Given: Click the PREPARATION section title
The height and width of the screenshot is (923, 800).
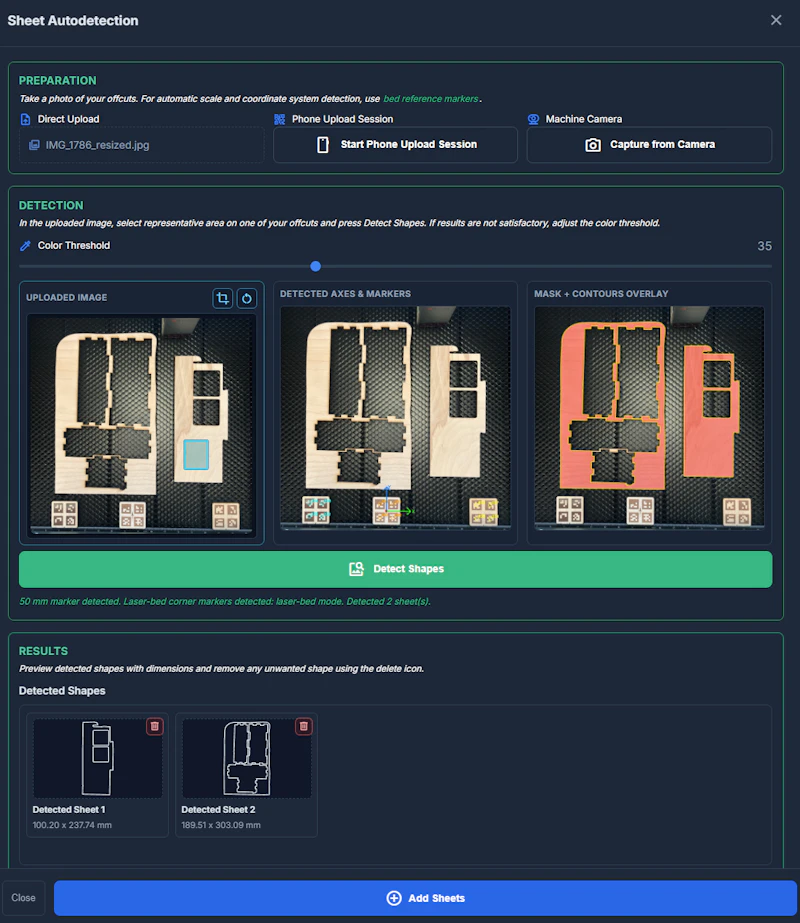Looking at the screenshot, I should (57, 81).
